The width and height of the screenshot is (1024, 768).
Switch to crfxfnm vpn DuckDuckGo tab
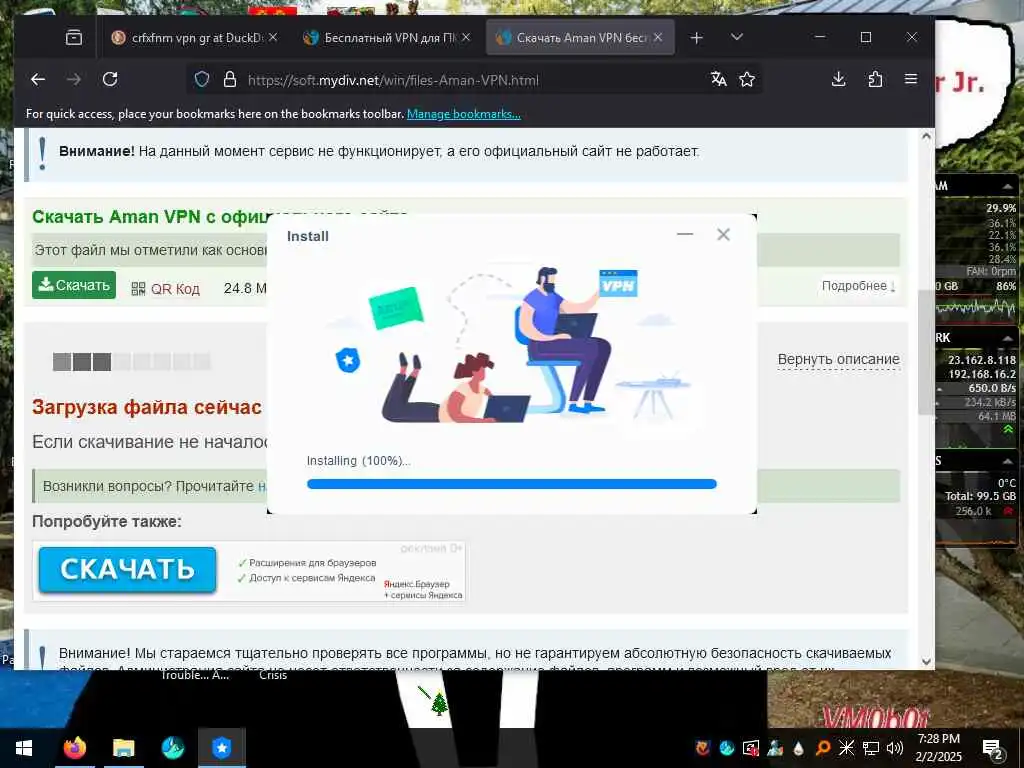click(195, 38)
